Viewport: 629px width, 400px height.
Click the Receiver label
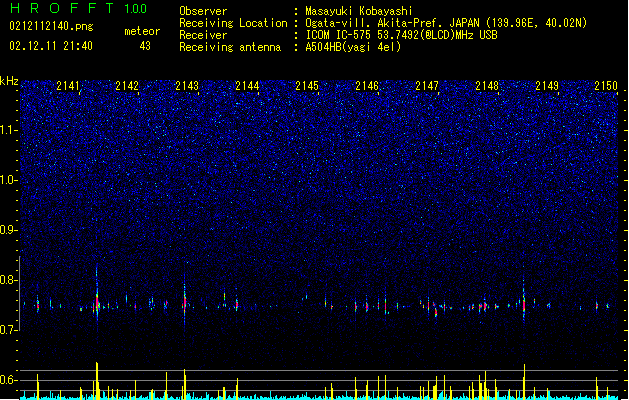[203, 35]
